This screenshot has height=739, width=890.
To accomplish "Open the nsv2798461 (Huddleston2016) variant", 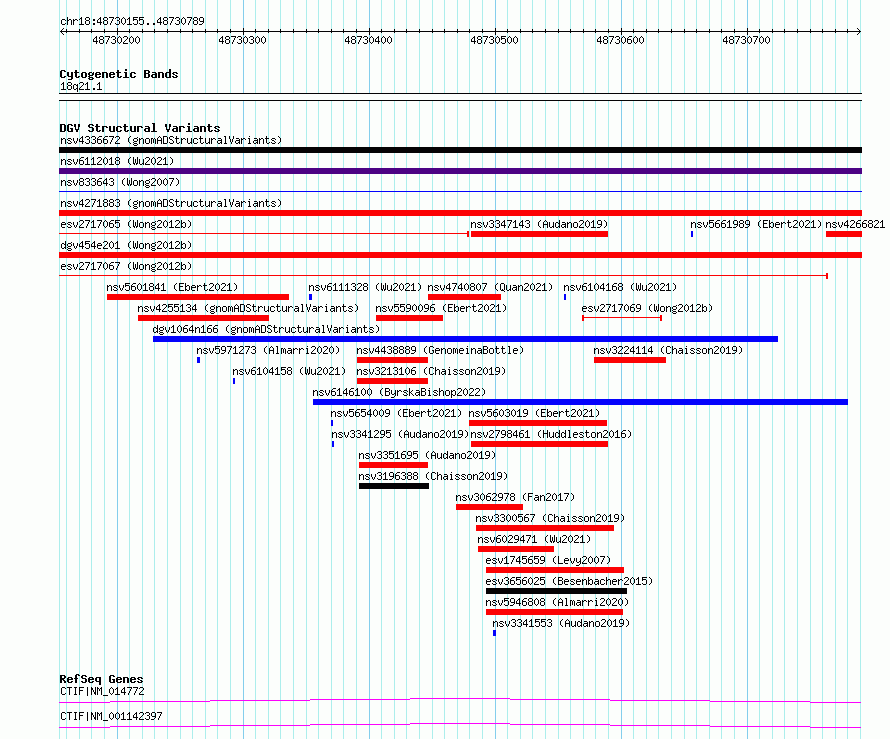I will tap(551, 434).
